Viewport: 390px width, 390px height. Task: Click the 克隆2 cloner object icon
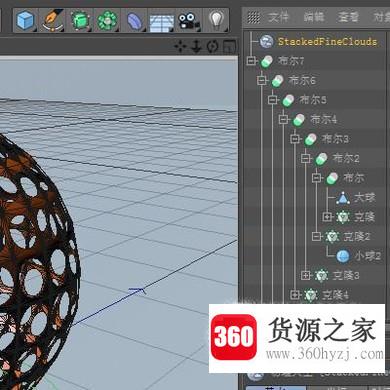coord(332,237)
